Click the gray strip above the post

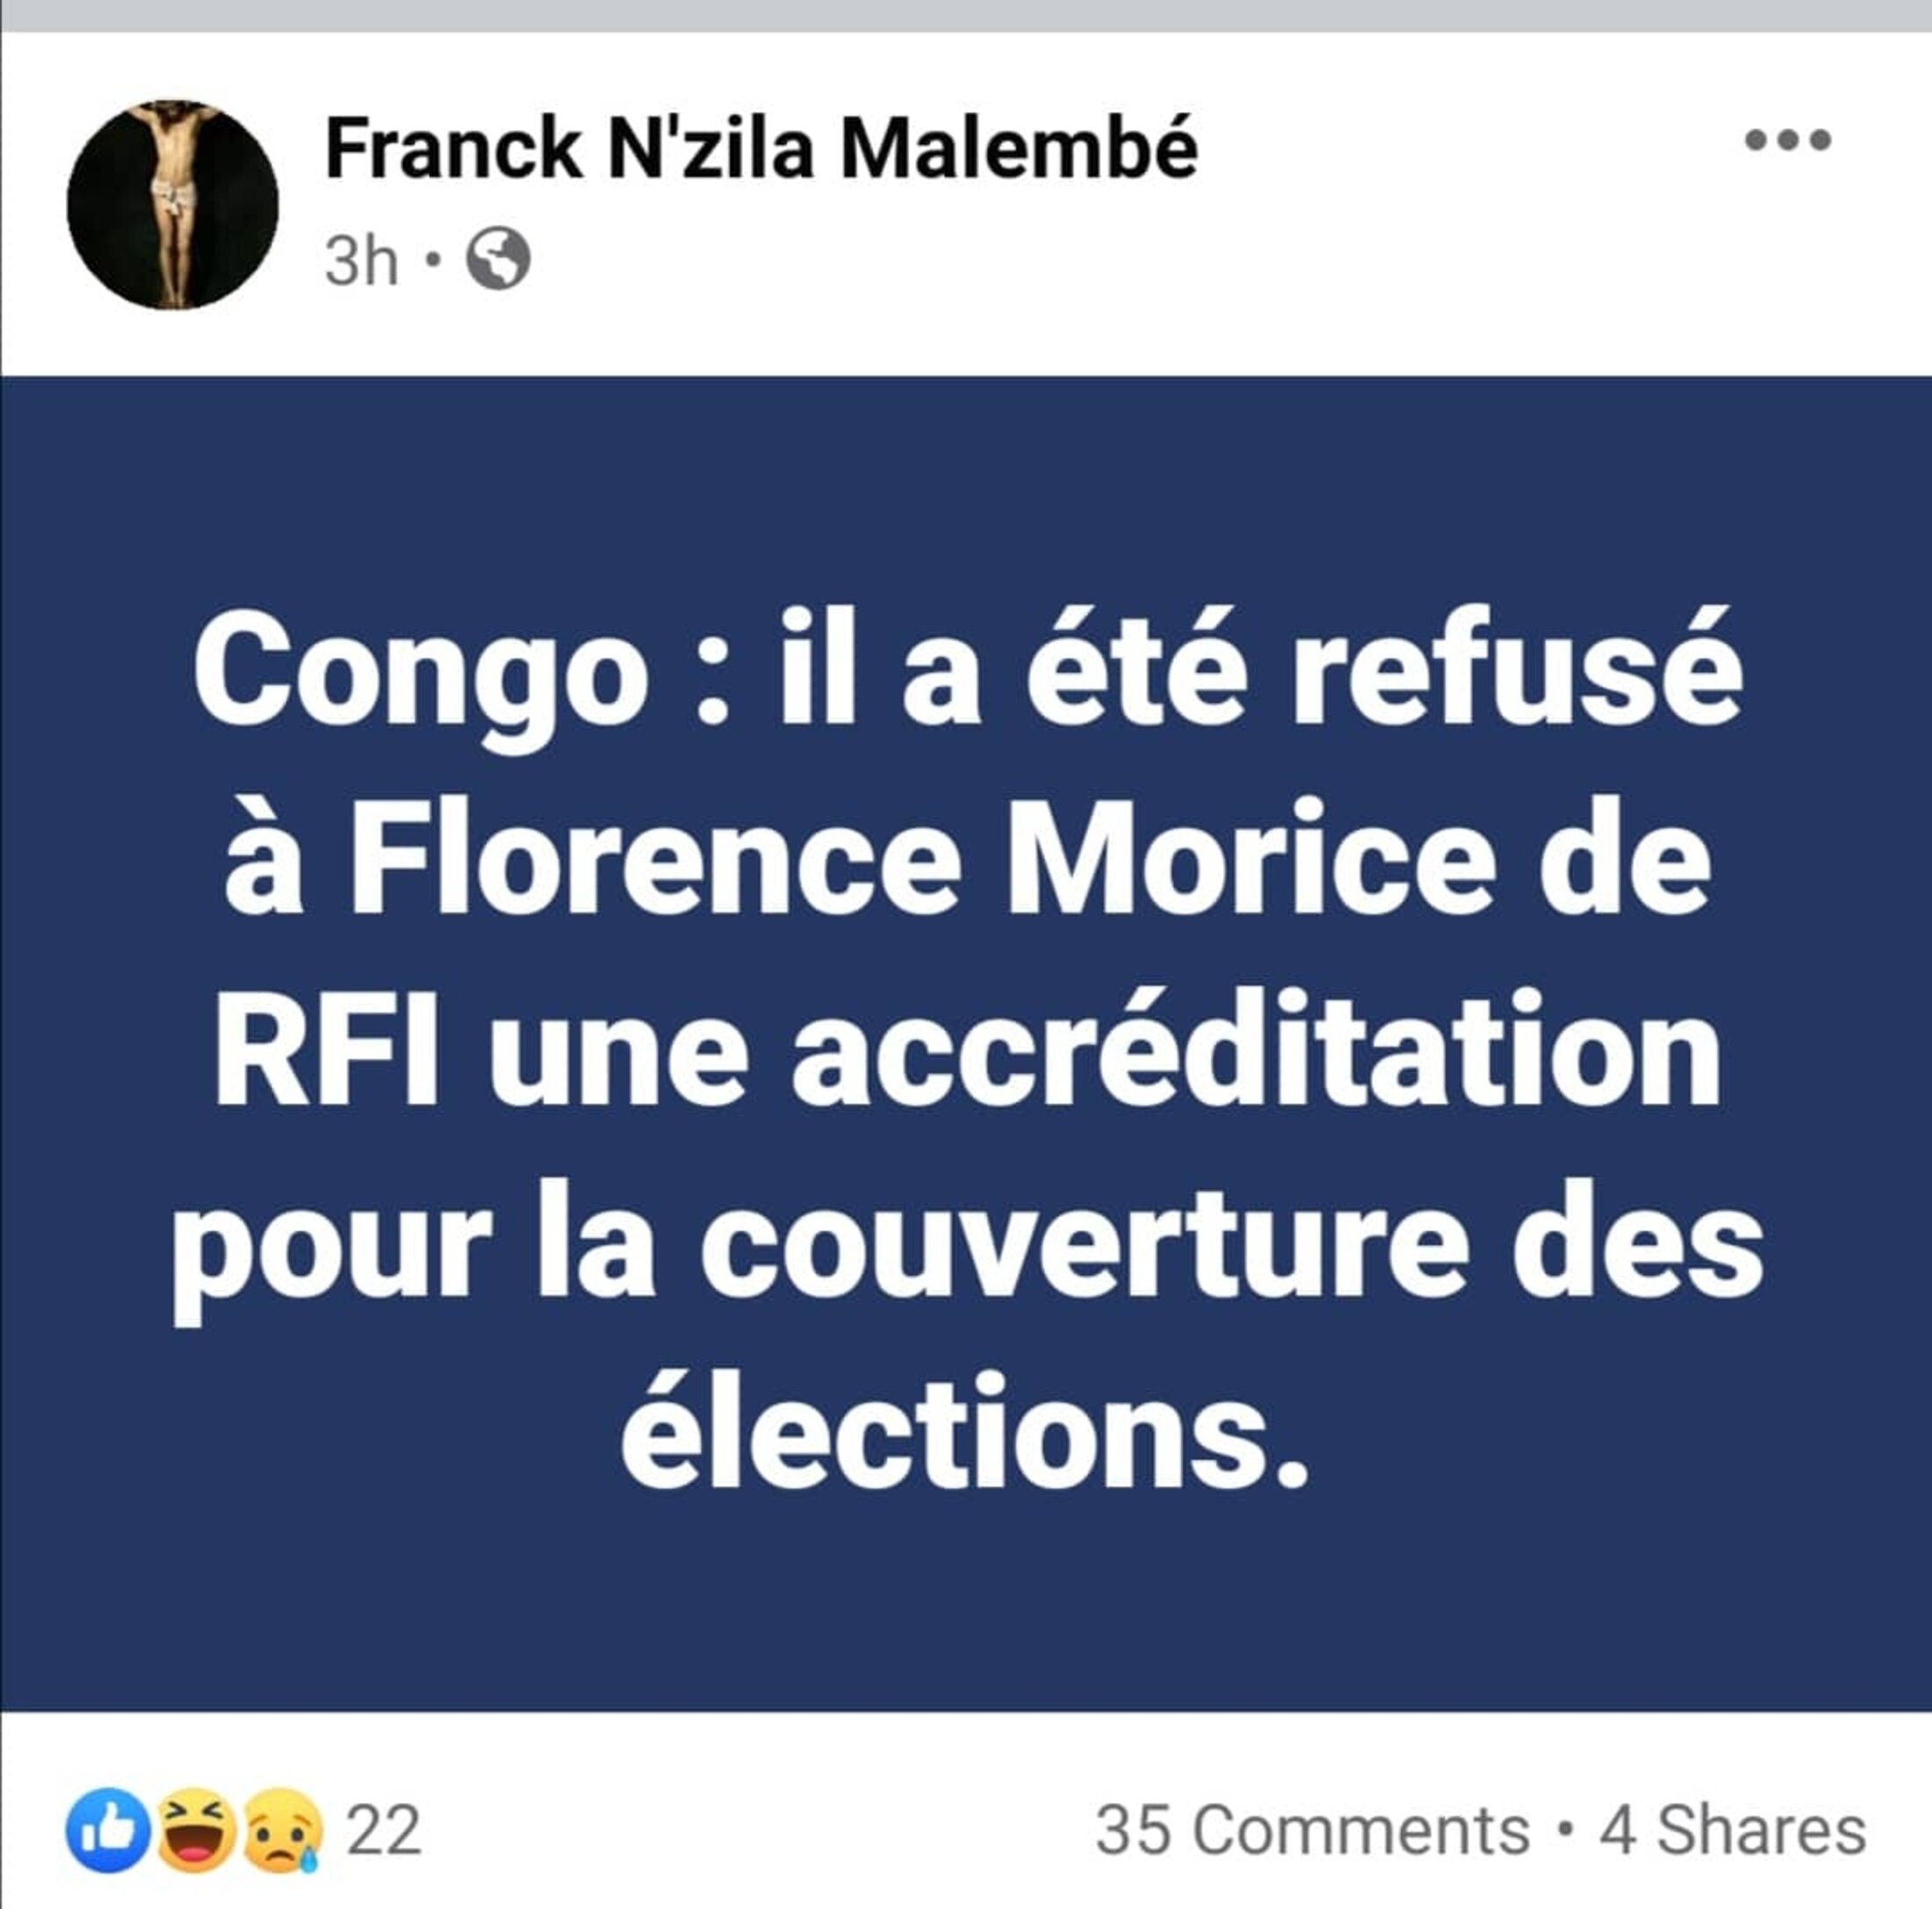coord(965,15)
